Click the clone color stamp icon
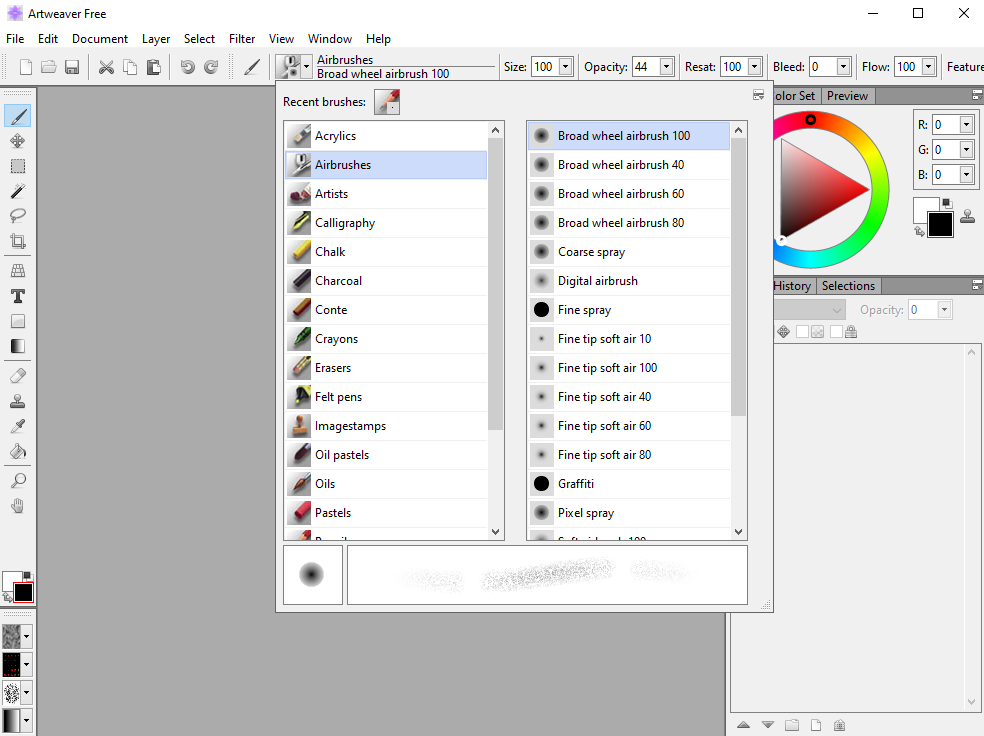The height and width of the screenshot is (736, 984). [x=968, y=216]
